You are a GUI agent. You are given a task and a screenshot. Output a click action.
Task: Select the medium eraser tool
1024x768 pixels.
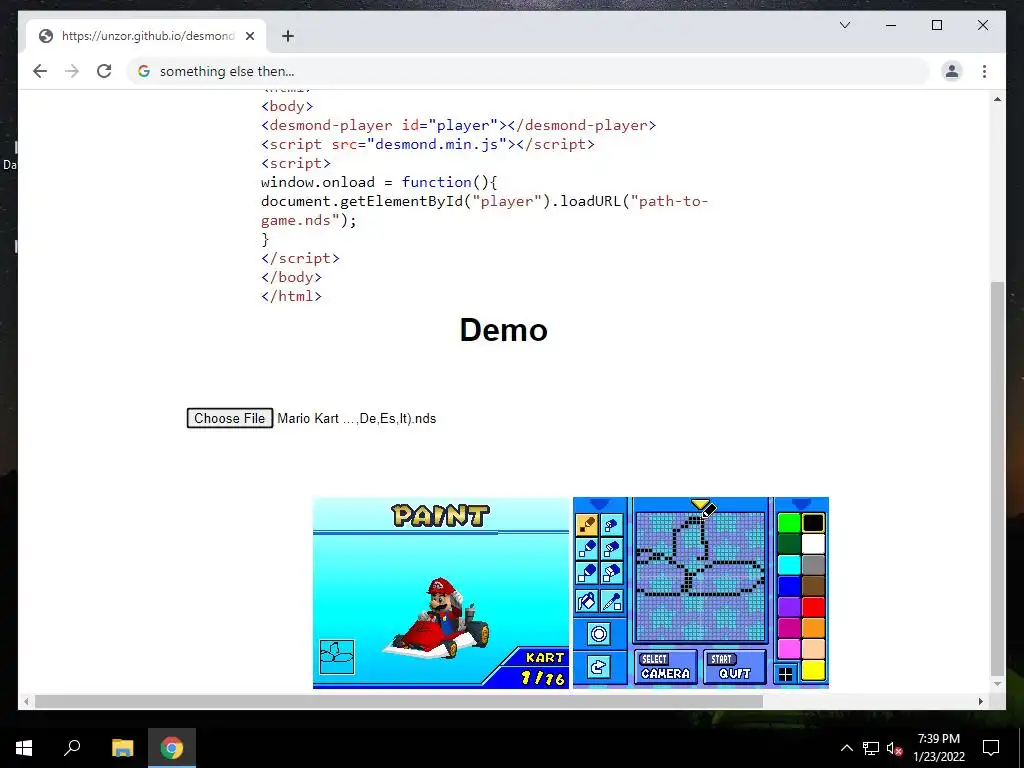pos(611,549)
